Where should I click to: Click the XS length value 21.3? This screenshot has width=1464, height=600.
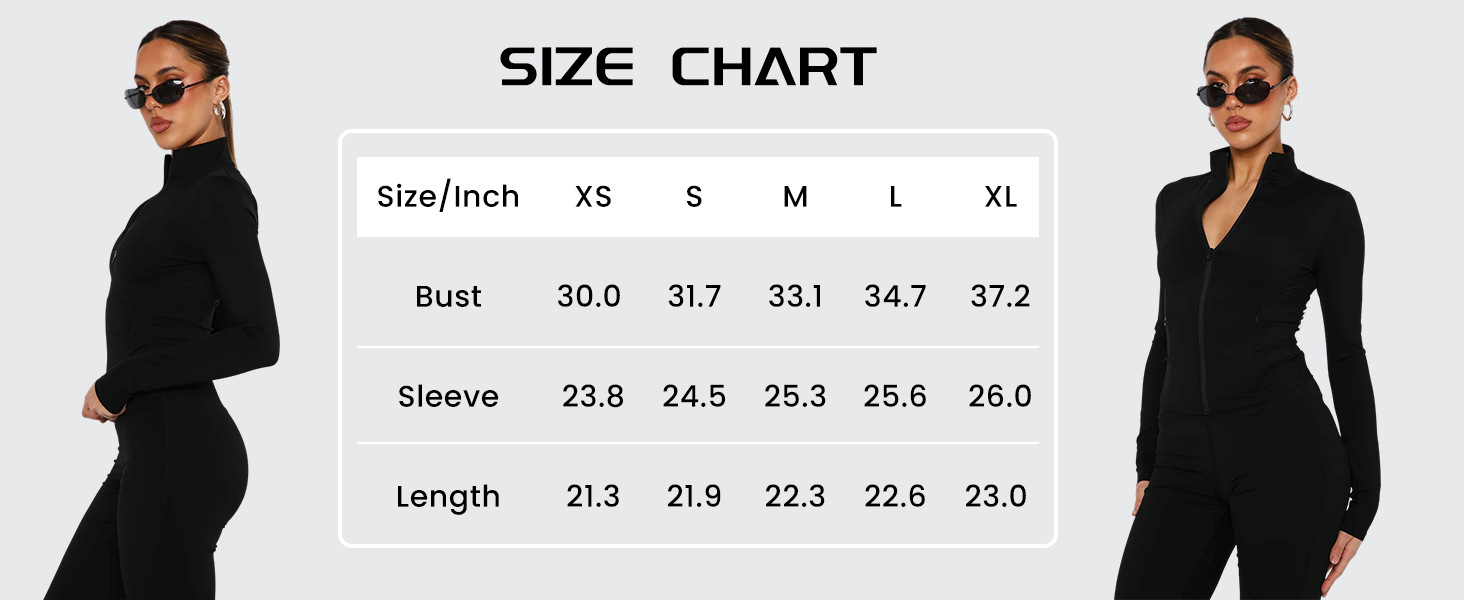point(593,497)
